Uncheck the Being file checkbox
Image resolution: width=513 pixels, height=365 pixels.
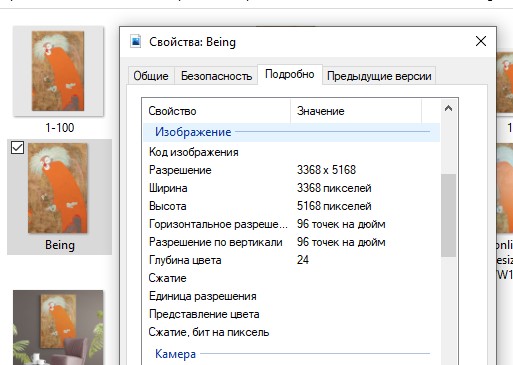pyautogui.click(x=17, y=147)
